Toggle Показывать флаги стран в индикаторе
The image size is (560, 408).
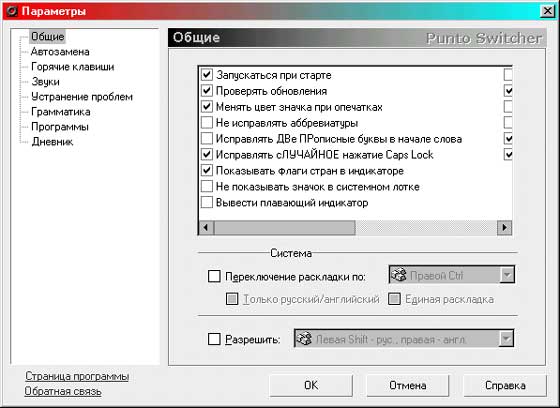pos(207,170)
